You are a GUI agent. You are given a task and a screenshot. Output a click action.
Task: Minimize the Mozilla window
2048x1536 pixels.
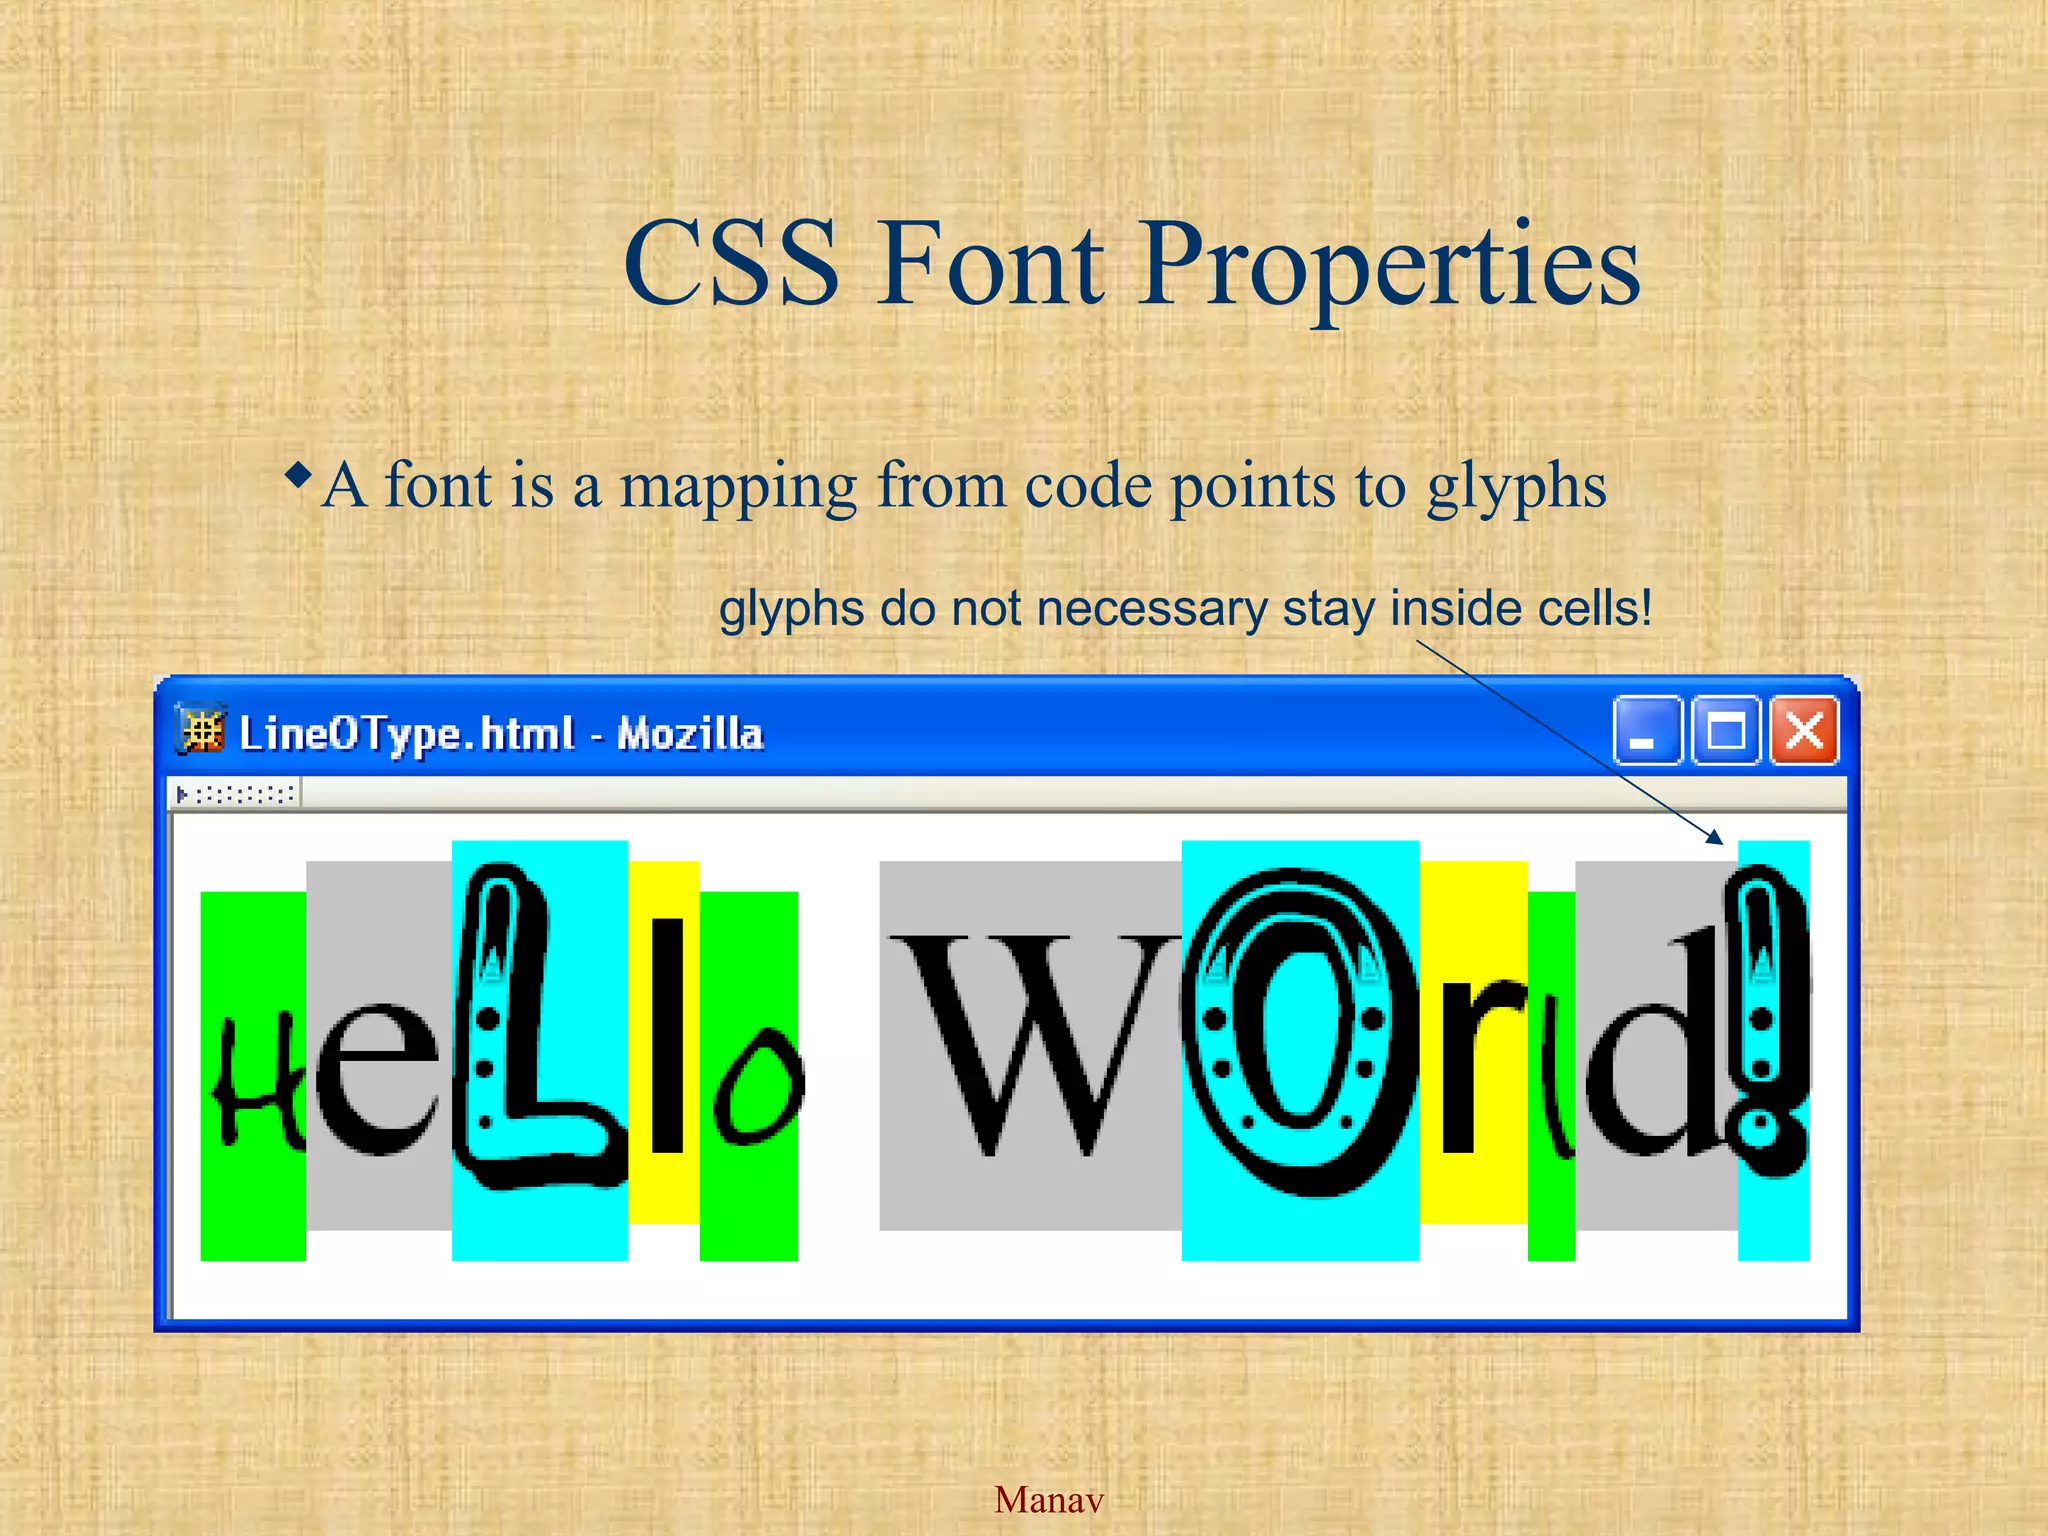[x=1646, y=731]
